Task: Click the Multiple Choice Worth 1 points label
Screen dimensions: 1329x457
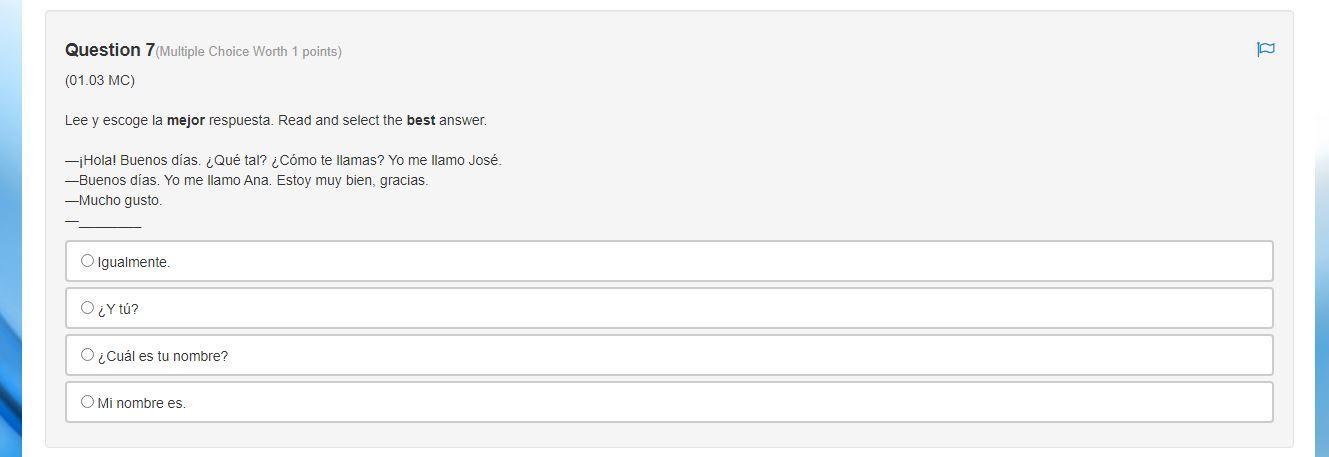Action: click(248, 52)
